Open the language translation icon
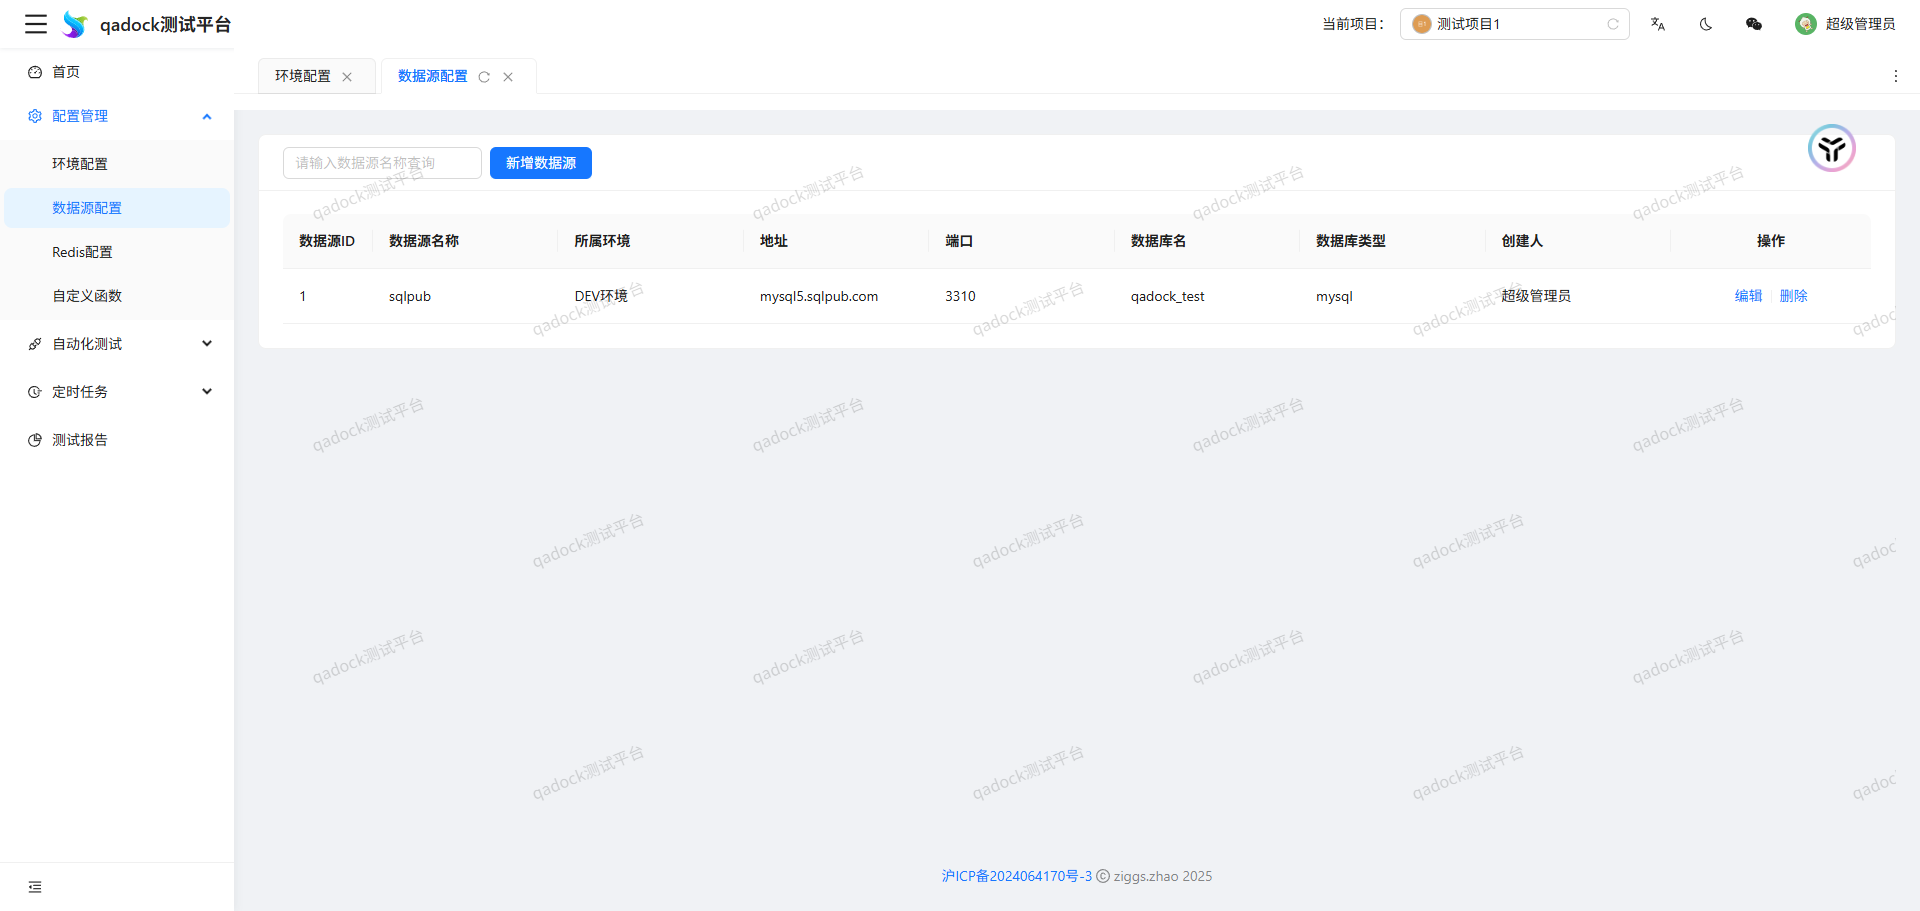Screen dimensions: 1920x911 [1658, 24]
